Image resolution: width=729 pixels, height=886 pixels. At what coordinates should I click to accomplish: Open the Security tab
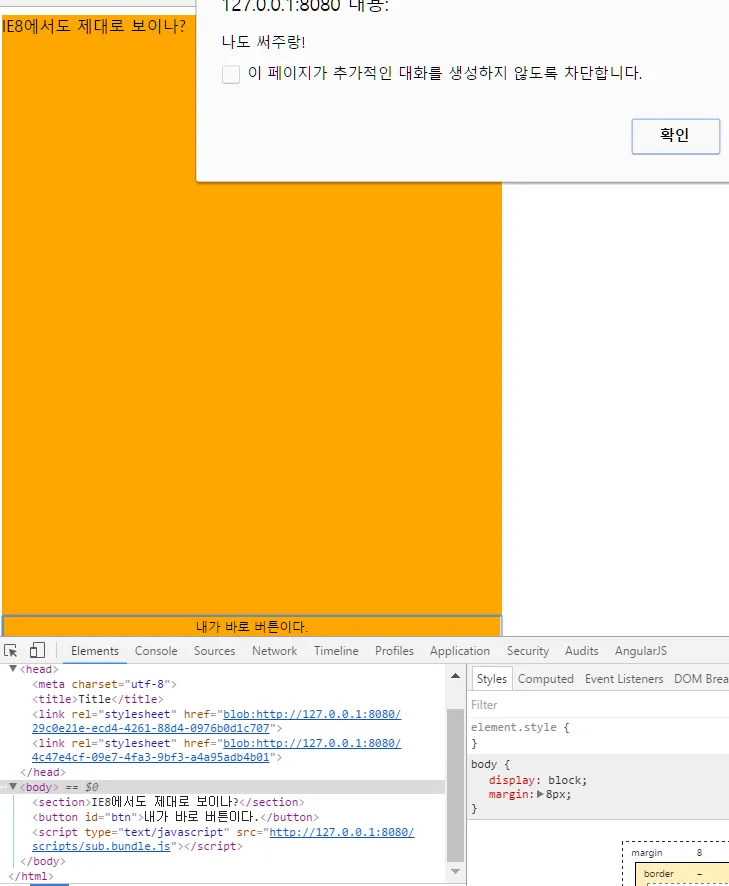tap(528, 651)
